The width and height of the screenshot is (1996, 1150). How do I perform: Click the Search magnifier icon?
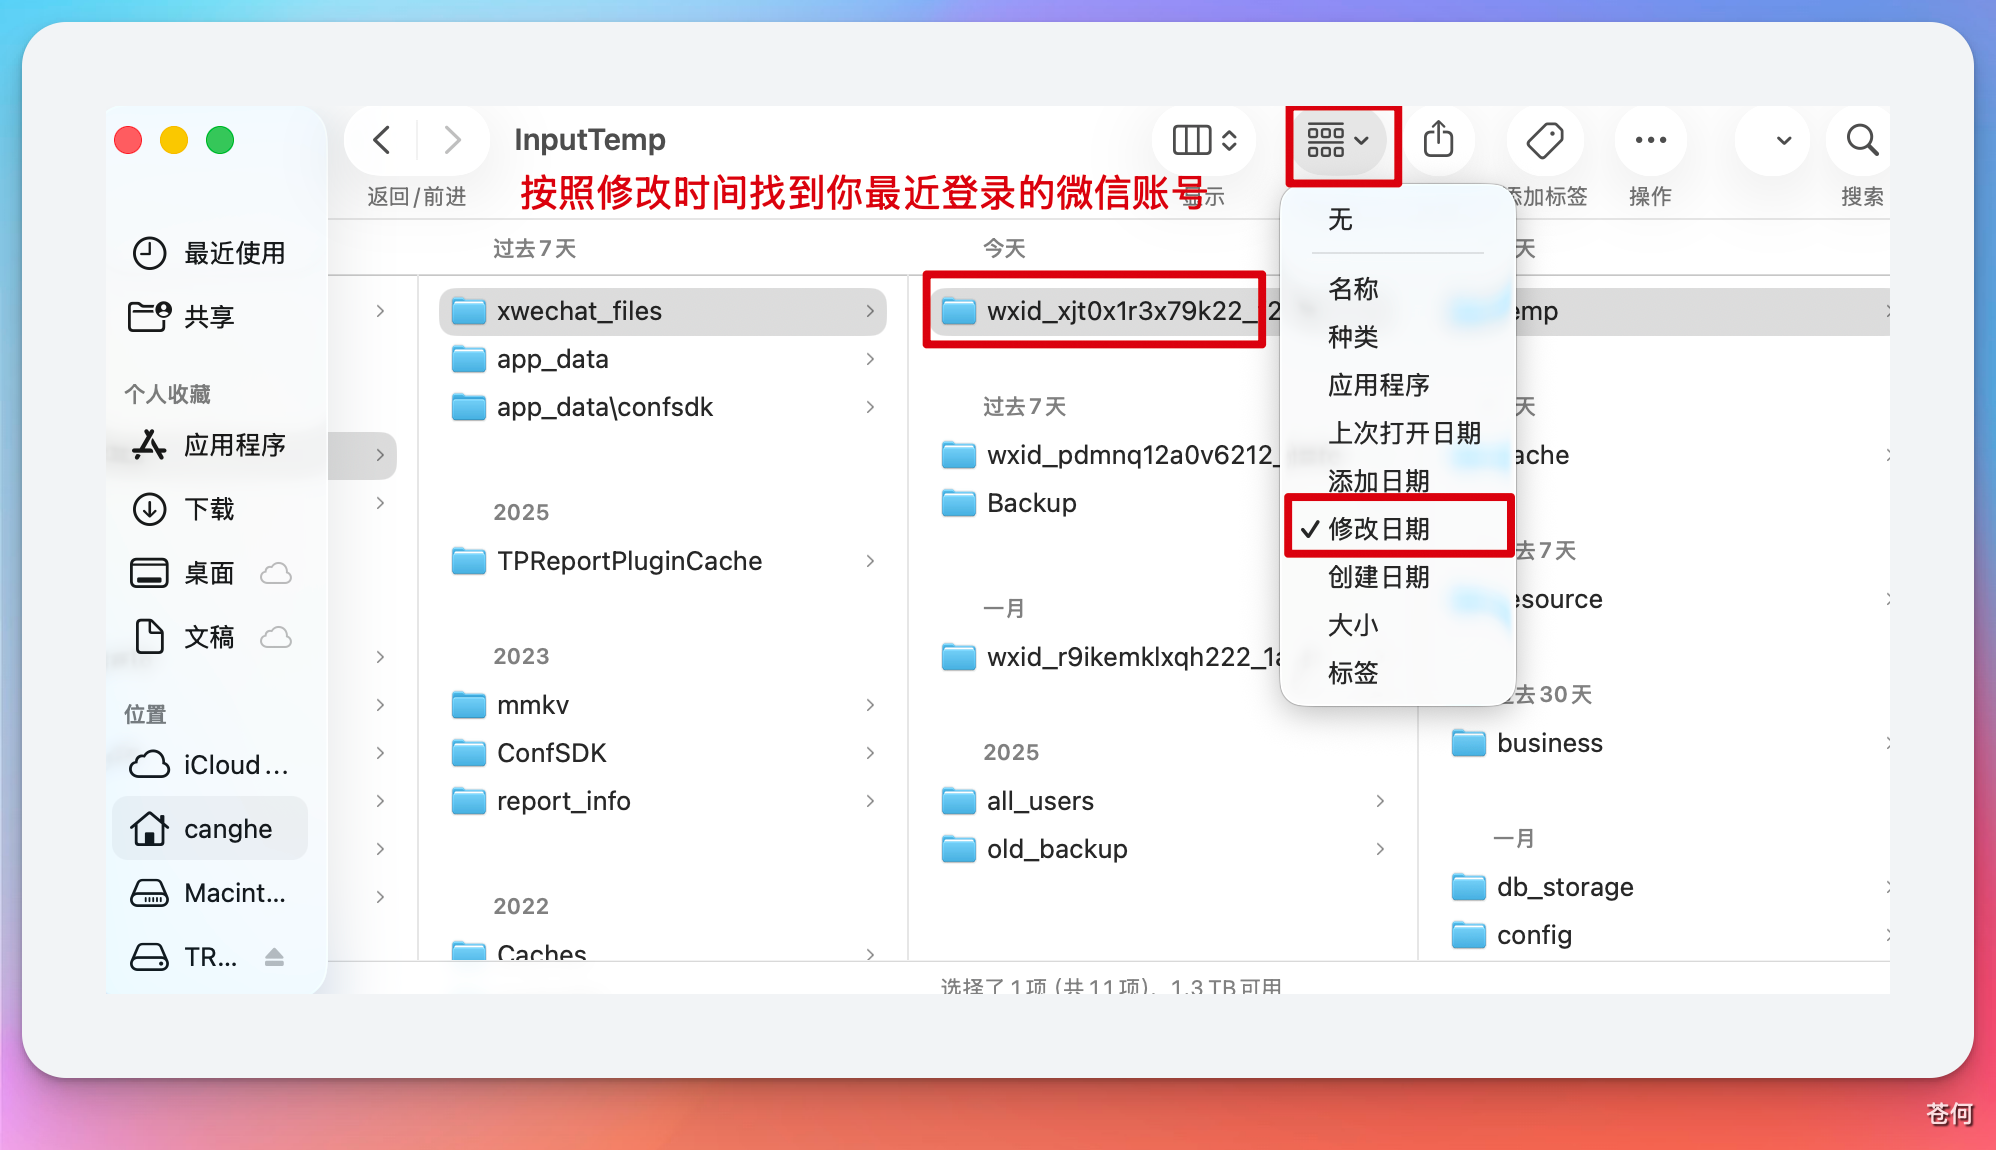pos(1862,140)
